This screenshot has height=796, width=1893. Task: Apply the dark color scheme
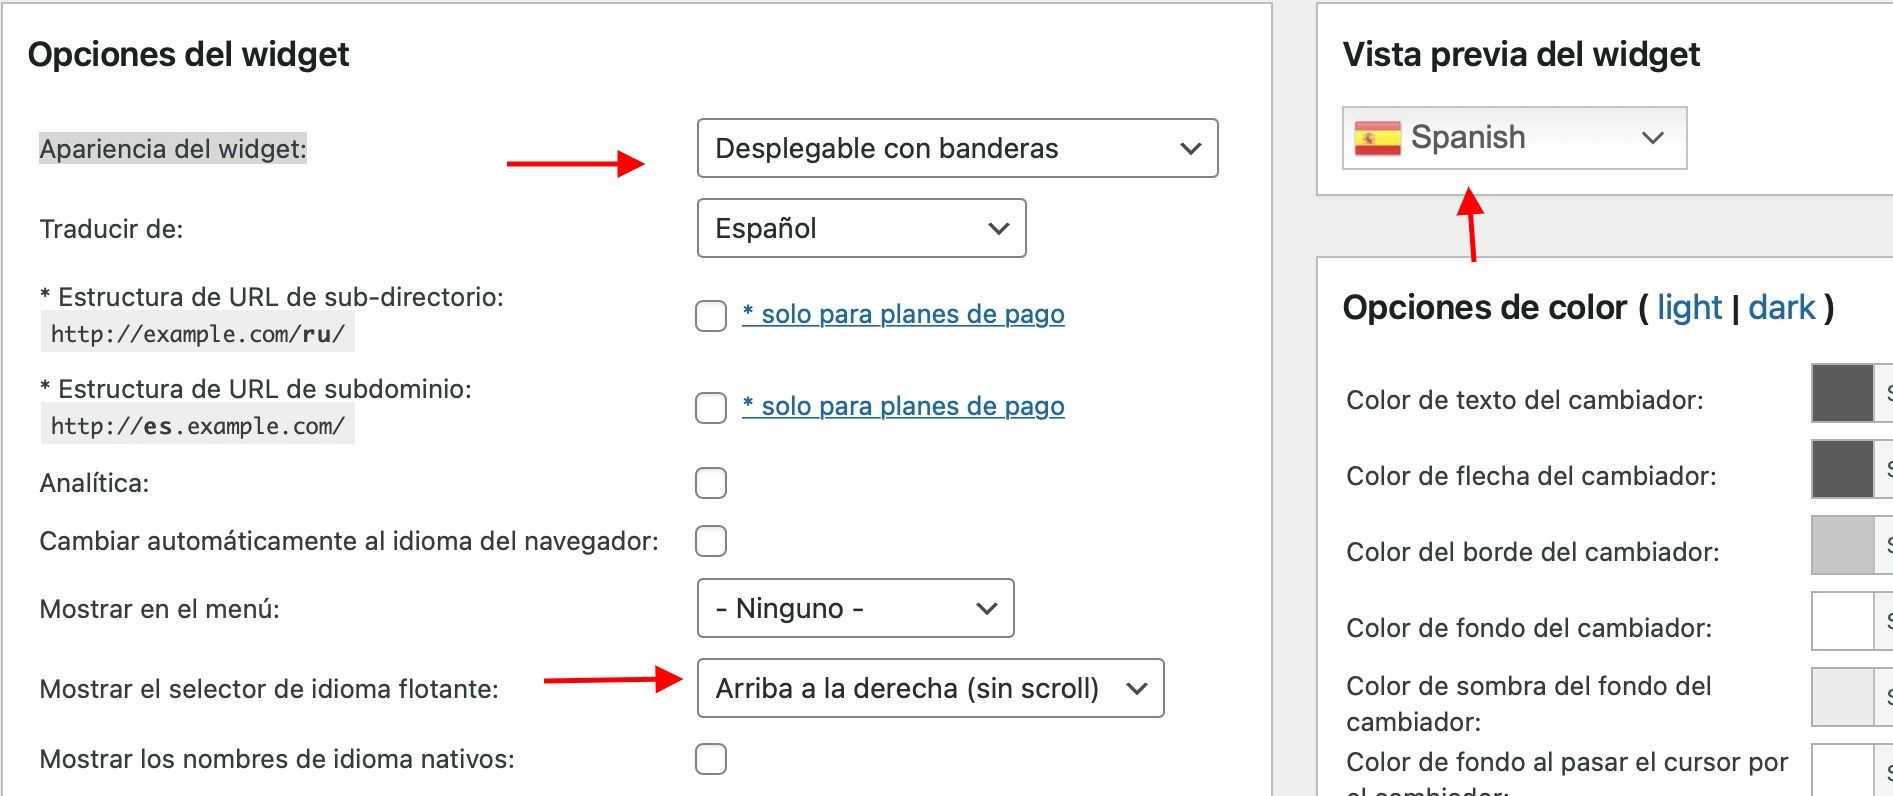pyautogui.click(x=1781, y=307)
